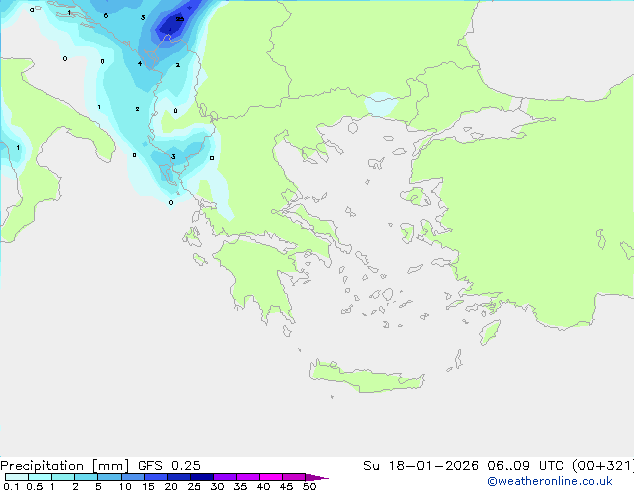Click the '25' precipitation value on the map
The width and height of the screenshot is (634, 490).
pyautogui.click(x=180, y=19)
